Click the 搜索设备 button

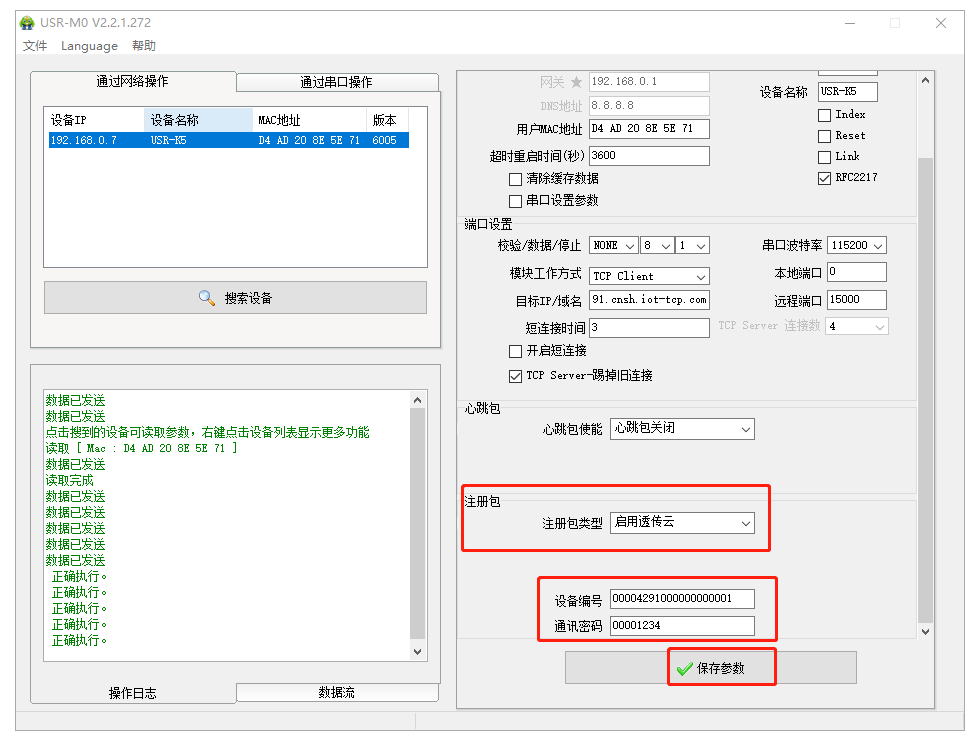click(x=235, y=298)
